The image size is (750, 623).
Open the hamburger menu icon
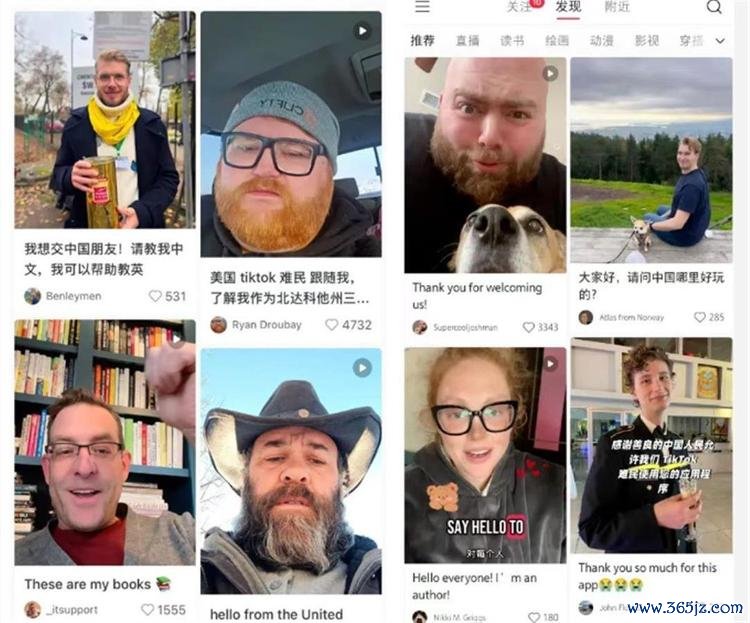[x=422, y=6]
